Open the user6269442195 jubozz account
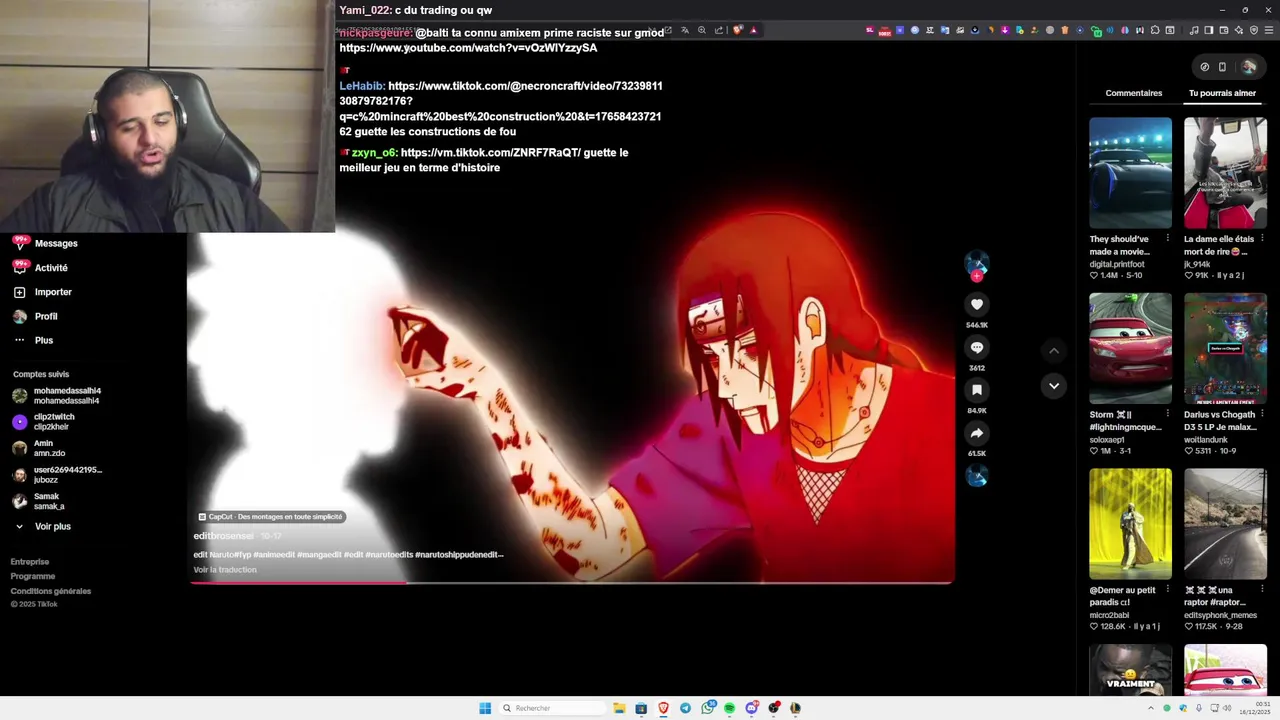The height and width of the screenshot is (720, 1280). pos(57,475)
